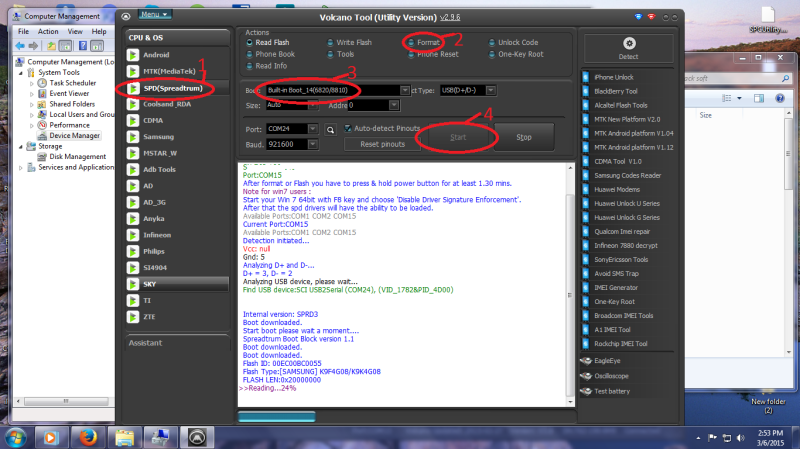
Task: Pick the SKY platform entry
Action: (178, 284)
